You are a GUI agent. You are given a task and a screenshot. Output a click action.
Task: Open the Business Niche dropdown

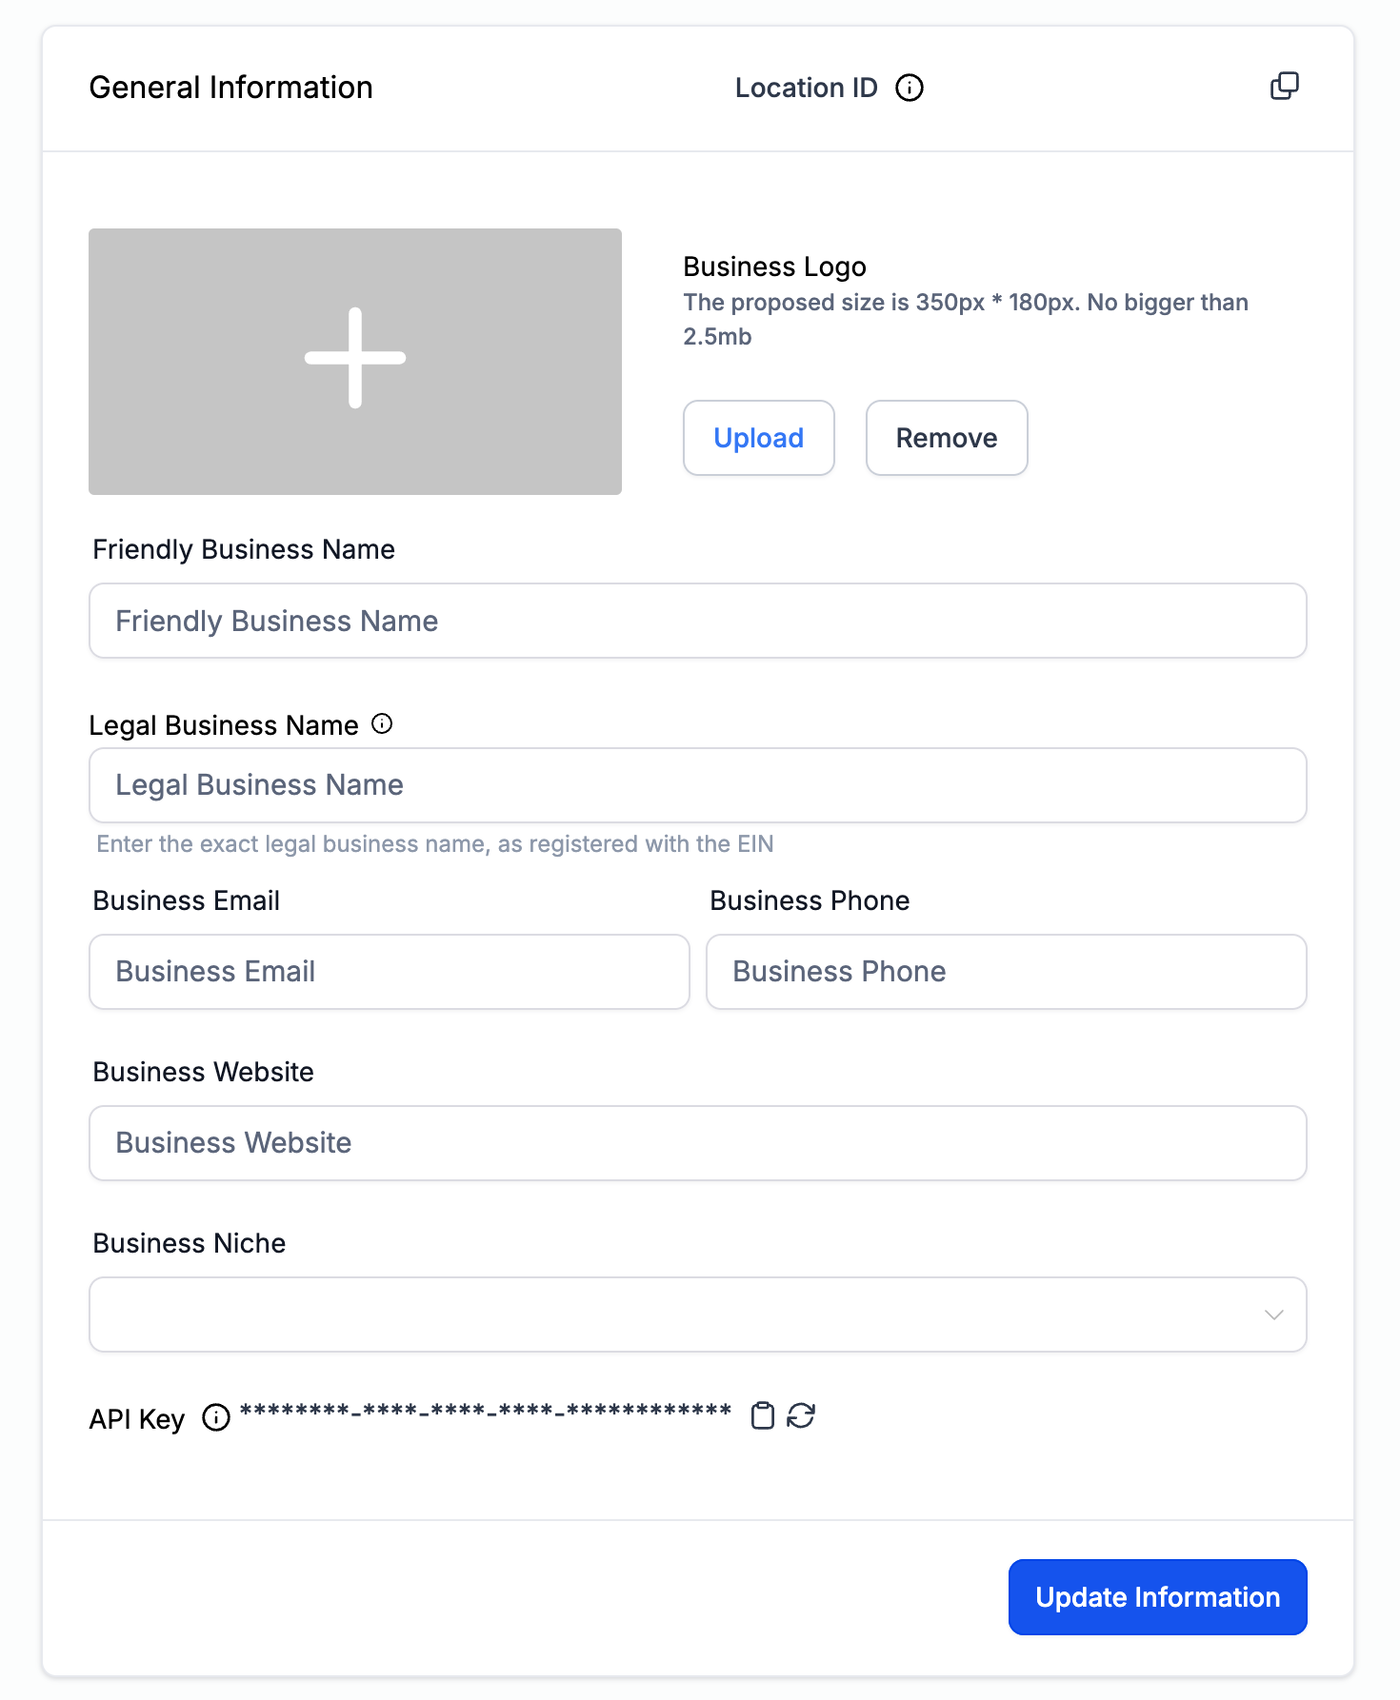697,1314
